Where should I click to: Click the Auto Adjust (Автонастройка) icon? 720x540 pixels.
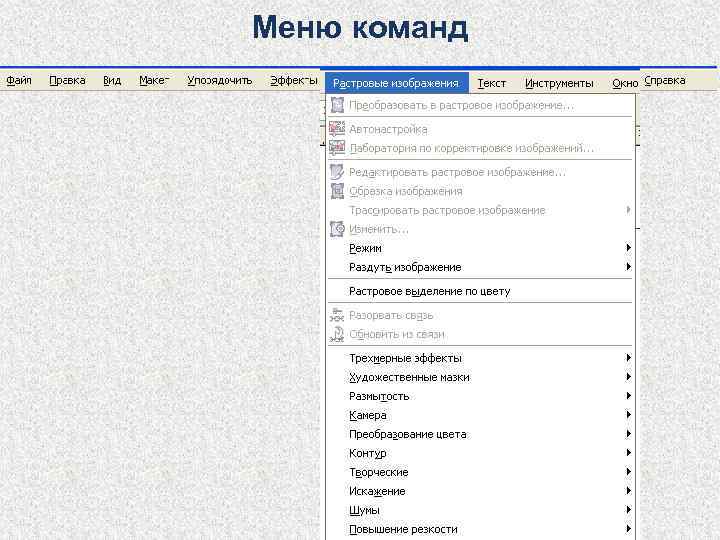tap(337, 129)
